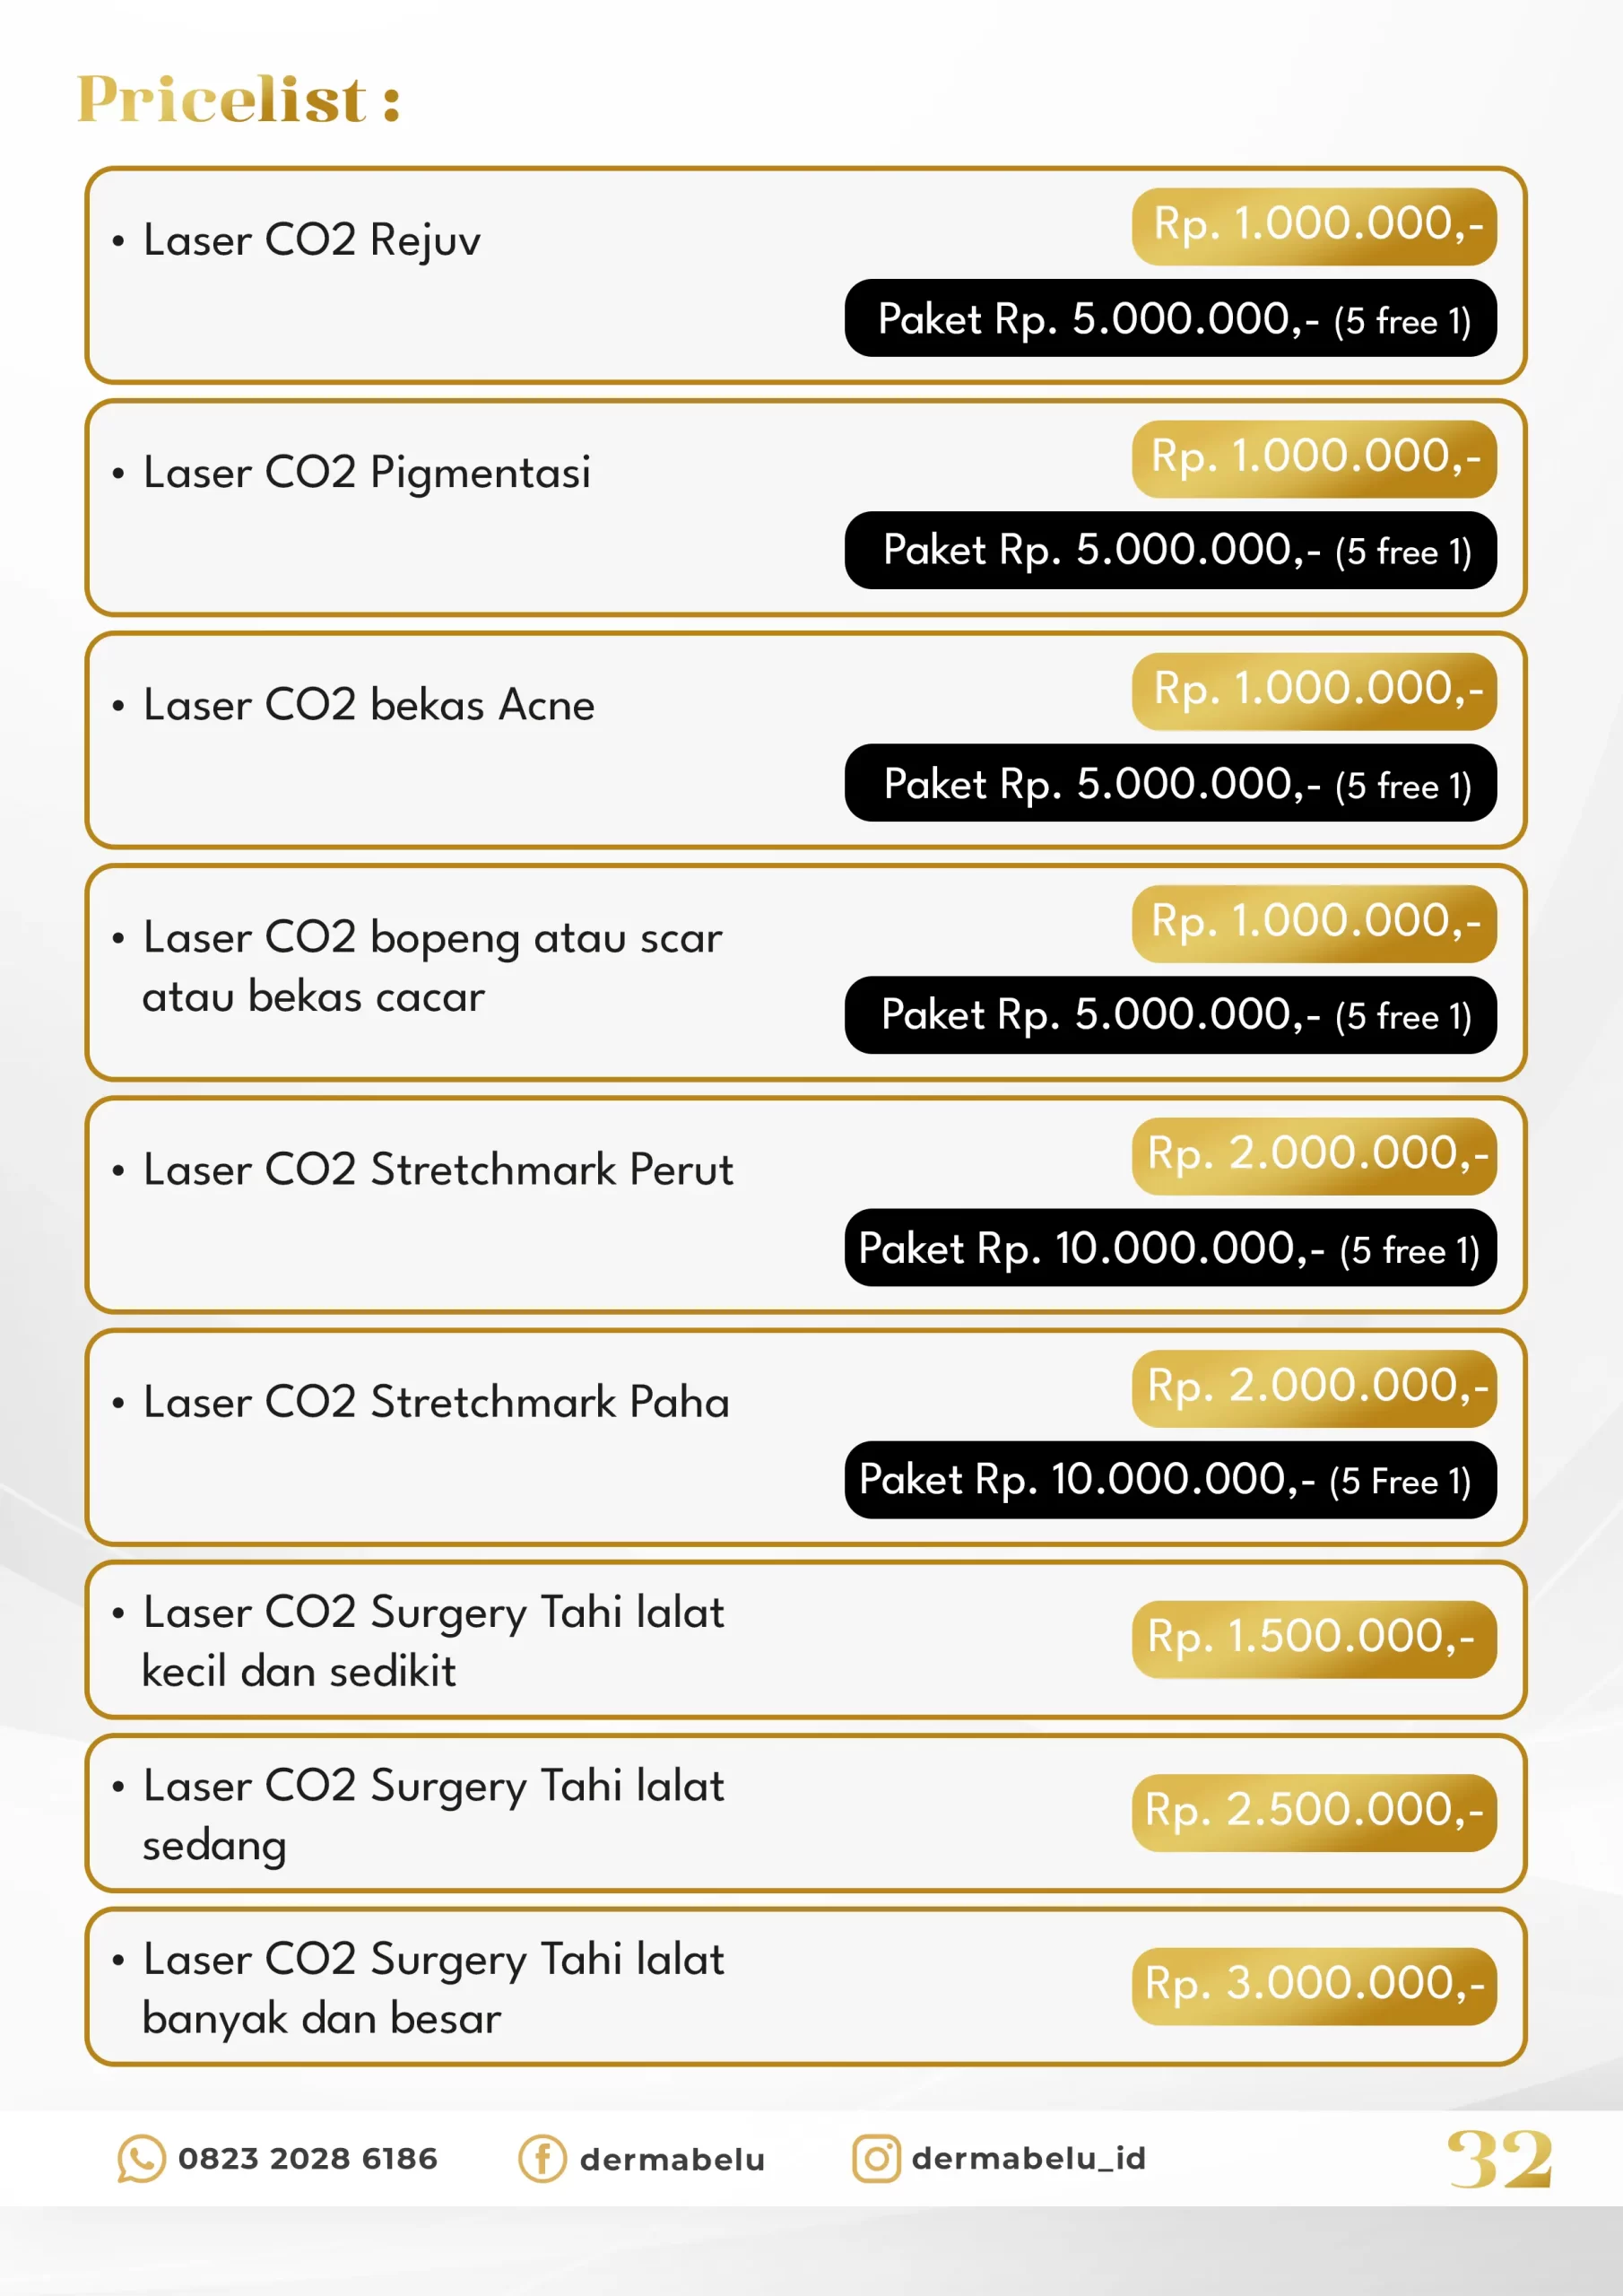Select Paket for Laser CO2 bekas Acne
Viewport: 1623px width, 2296px height.
pos(1170,783)
